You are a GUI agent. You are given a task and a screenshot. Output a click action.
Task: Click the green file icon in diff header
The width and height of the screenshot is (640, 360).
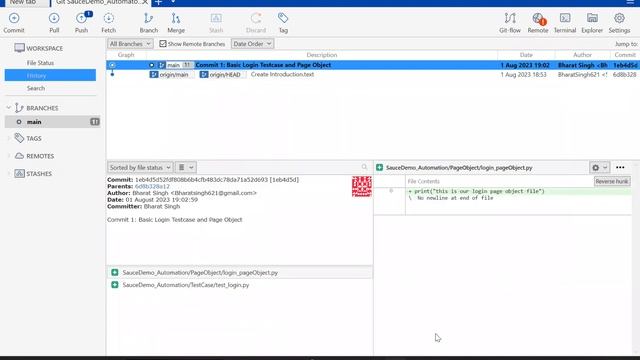380,167
